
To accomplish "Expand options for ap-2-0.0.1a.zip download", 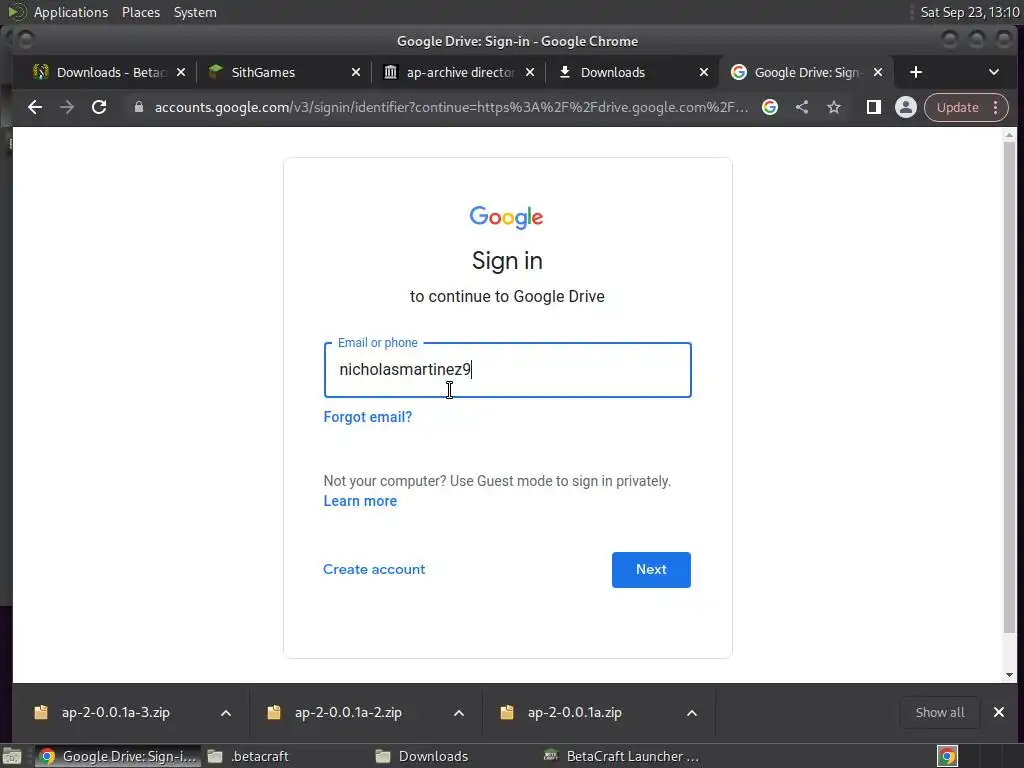I will [692, 713].
